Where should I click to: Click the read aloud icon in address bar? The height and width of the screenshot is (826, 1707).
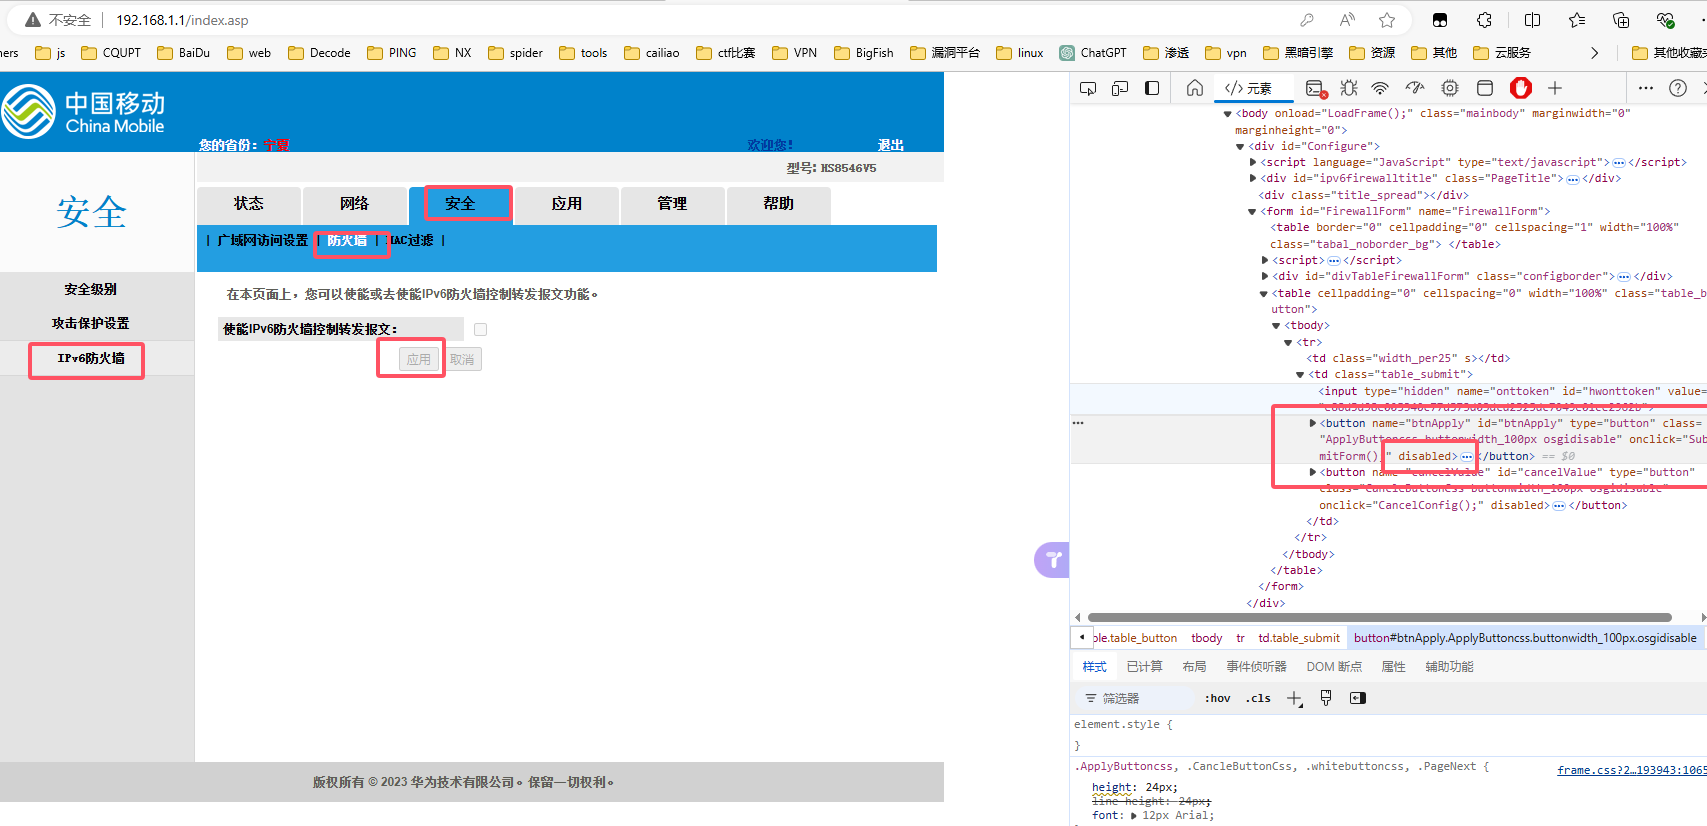[x=1347, y=20]
